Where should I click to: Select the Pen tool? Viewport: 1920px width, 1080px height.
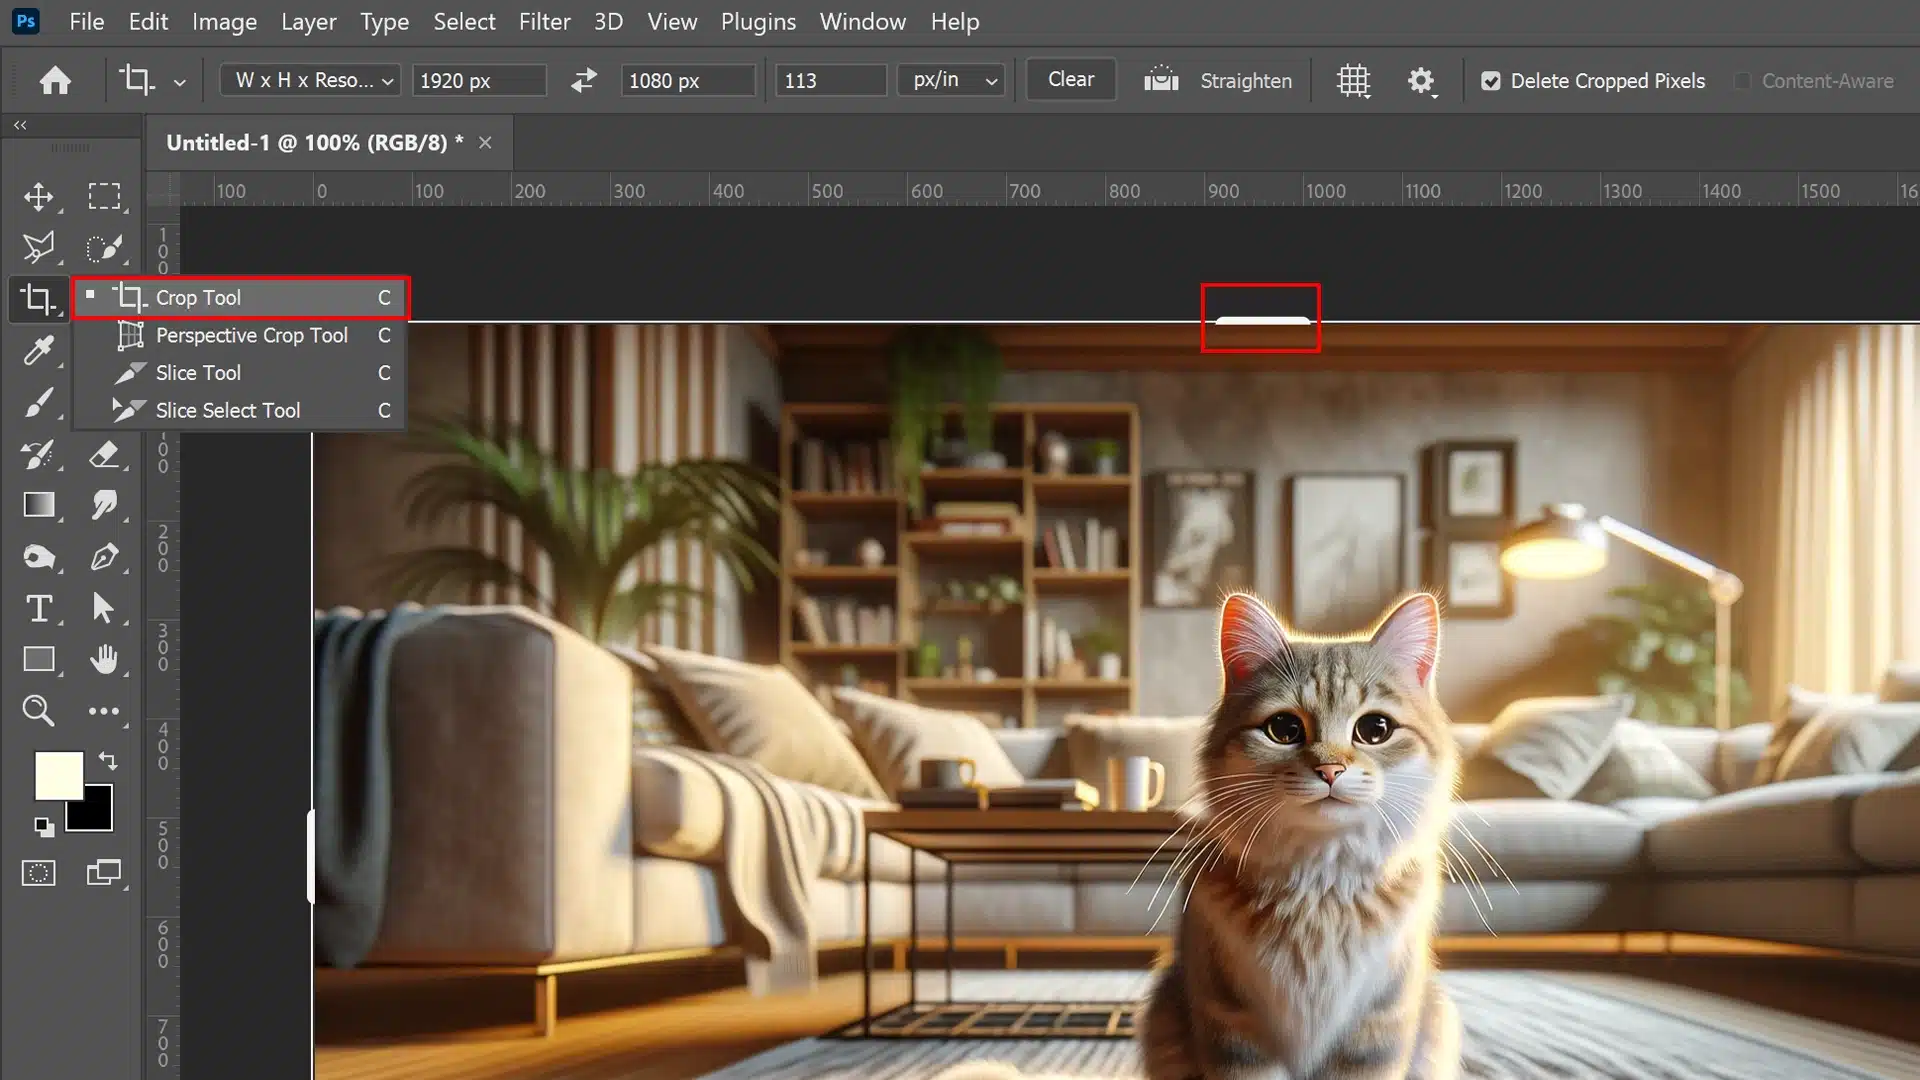point(104,557)
